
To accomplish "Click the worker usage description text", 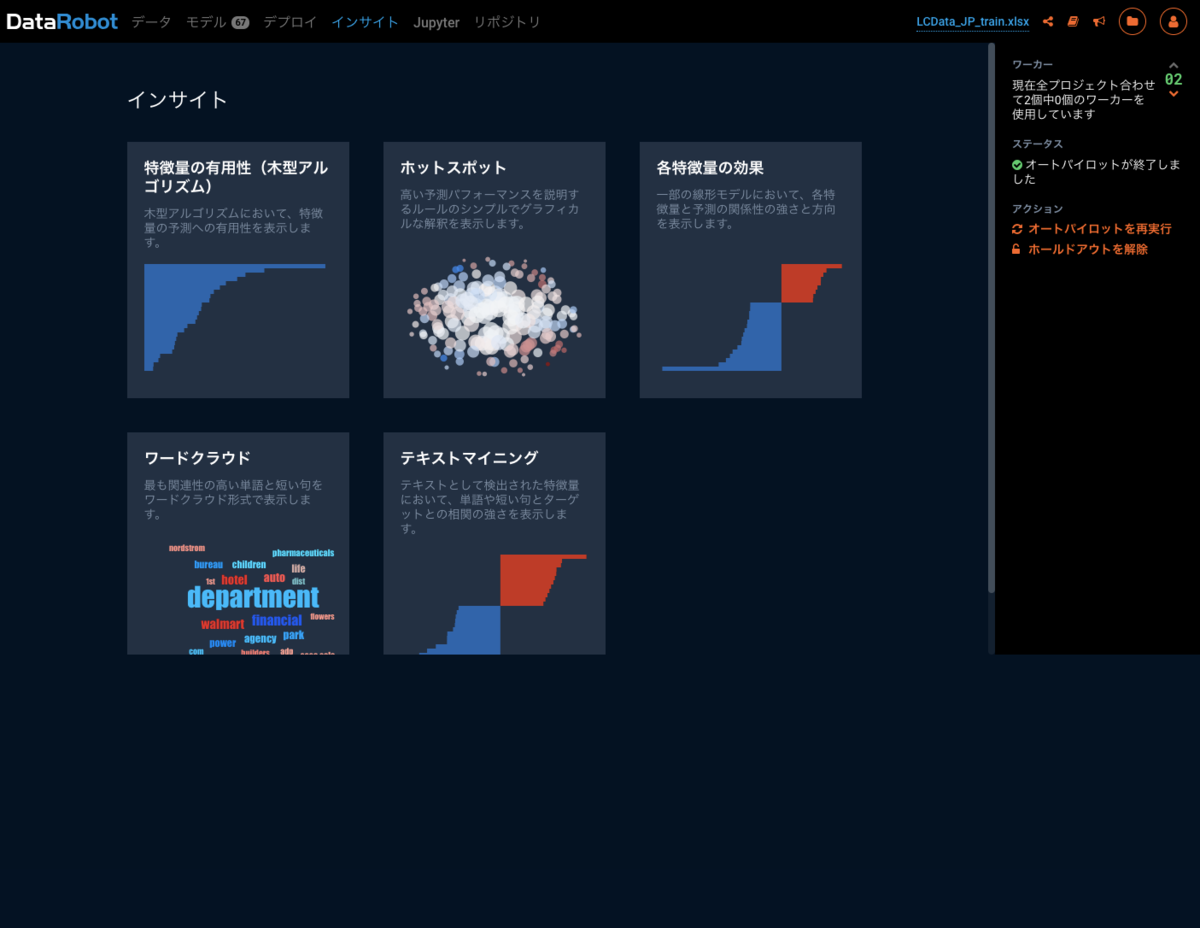I will [1083, 100].
